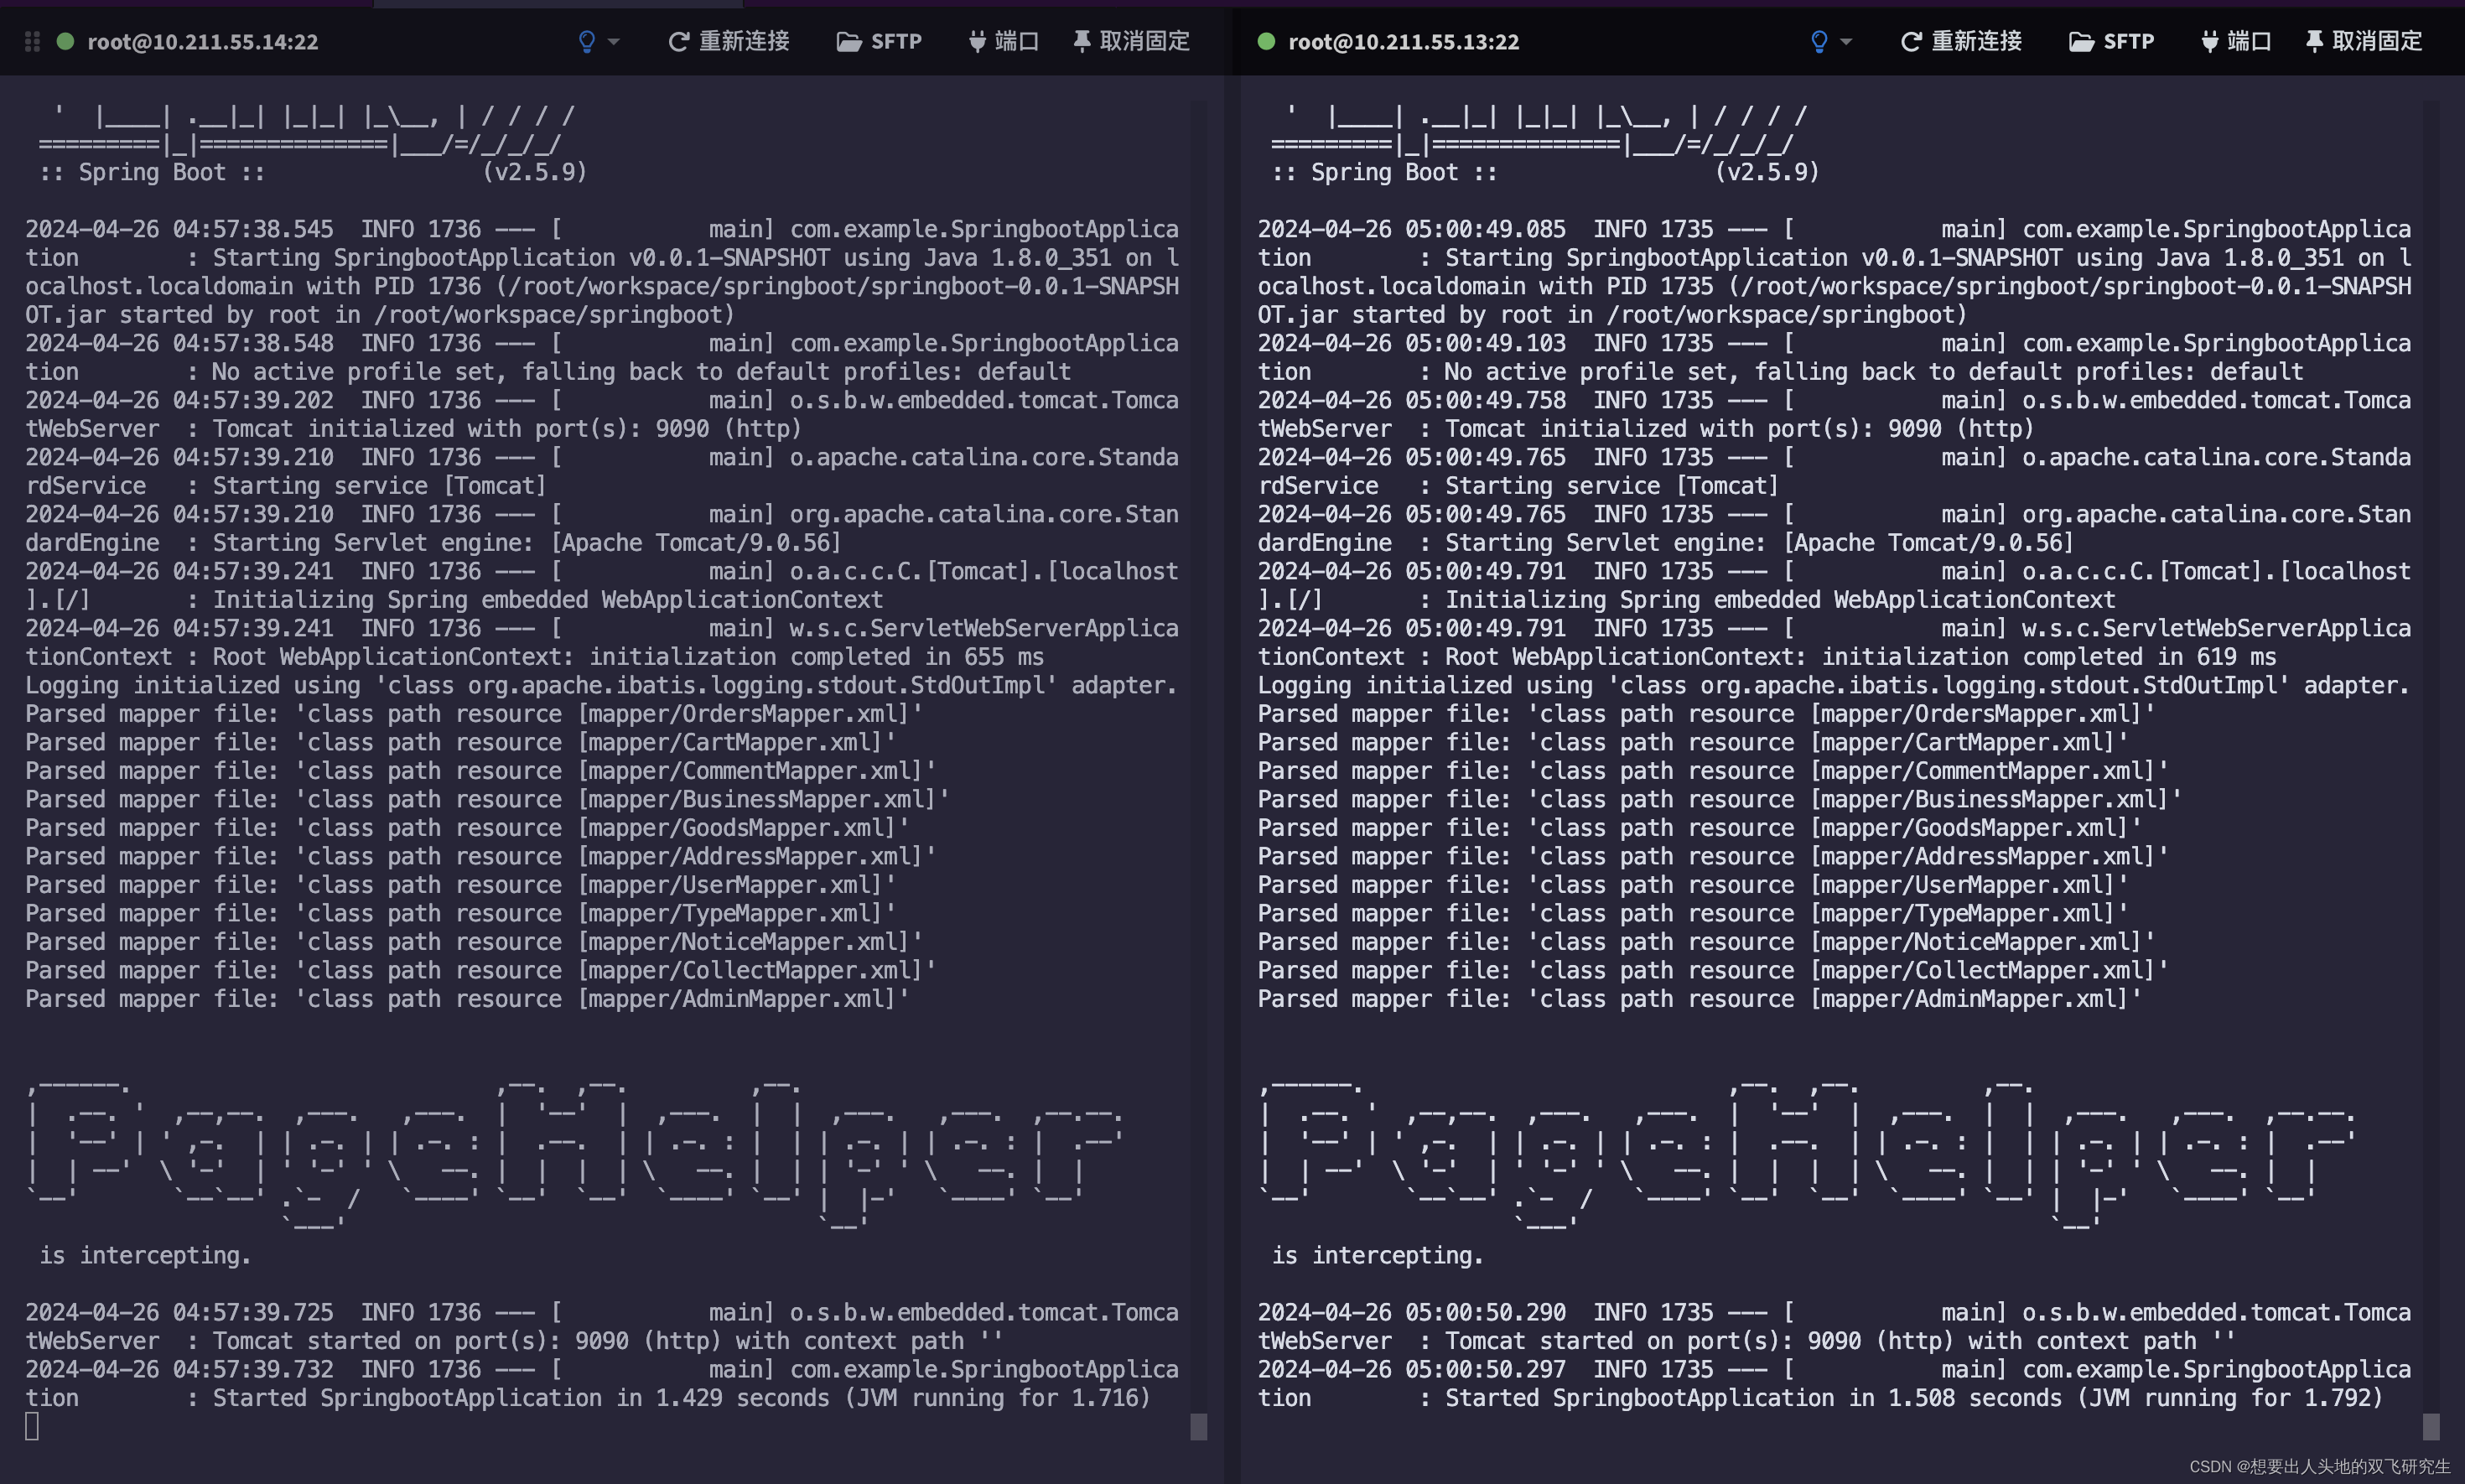Click left "Logging initialized using" log line
2465x1484 pixels.
point(601,685)
